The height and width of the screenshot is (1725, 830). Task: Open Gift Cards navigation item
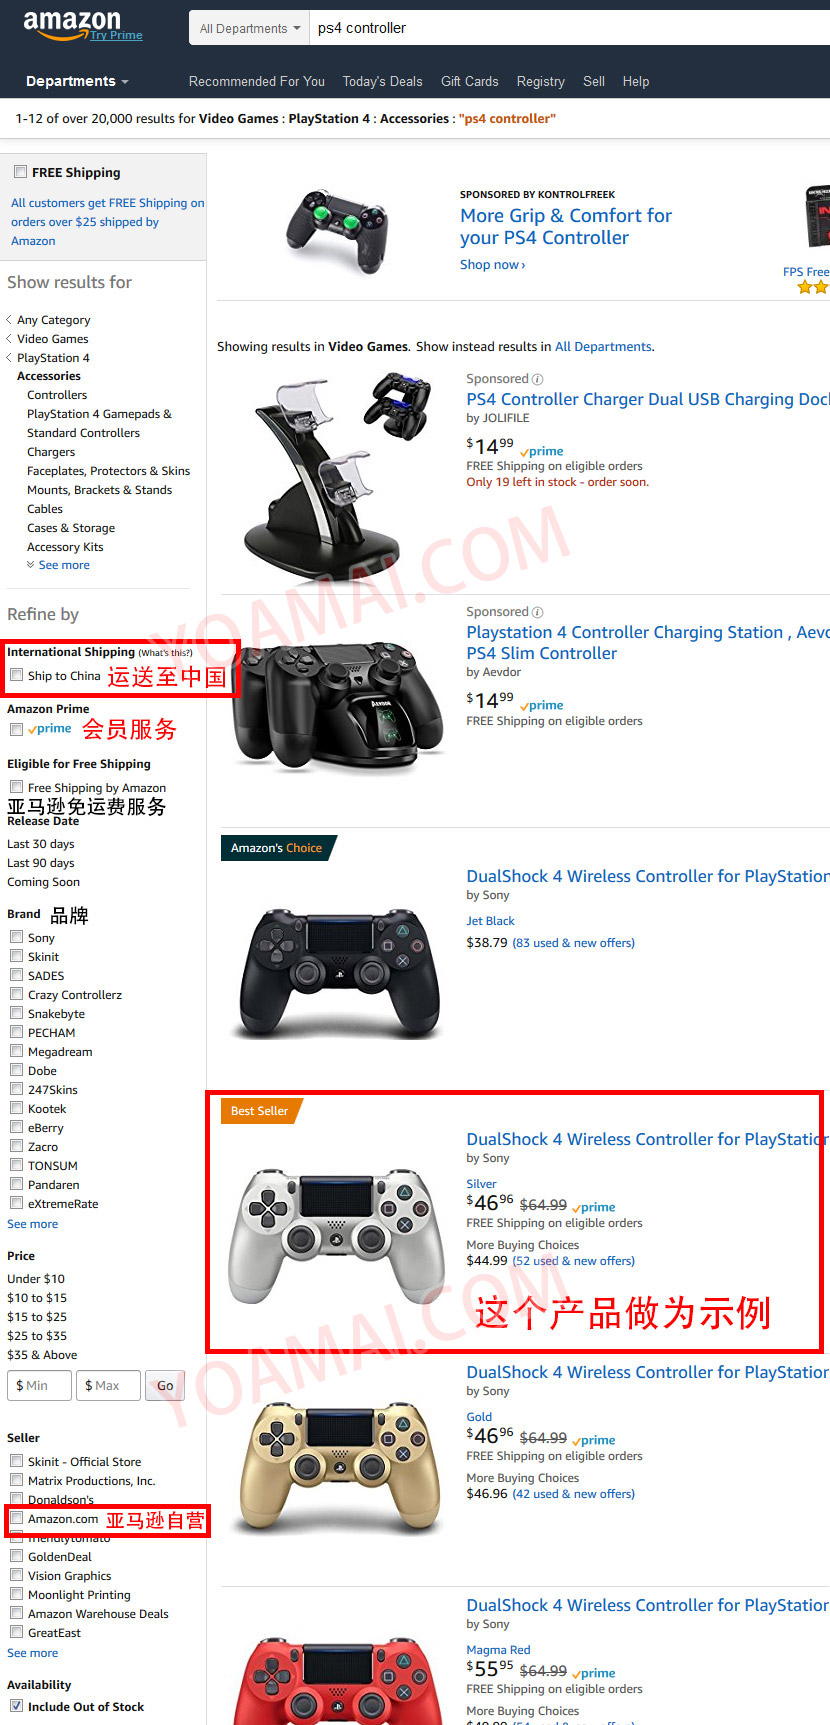click(x=469, y=81)
